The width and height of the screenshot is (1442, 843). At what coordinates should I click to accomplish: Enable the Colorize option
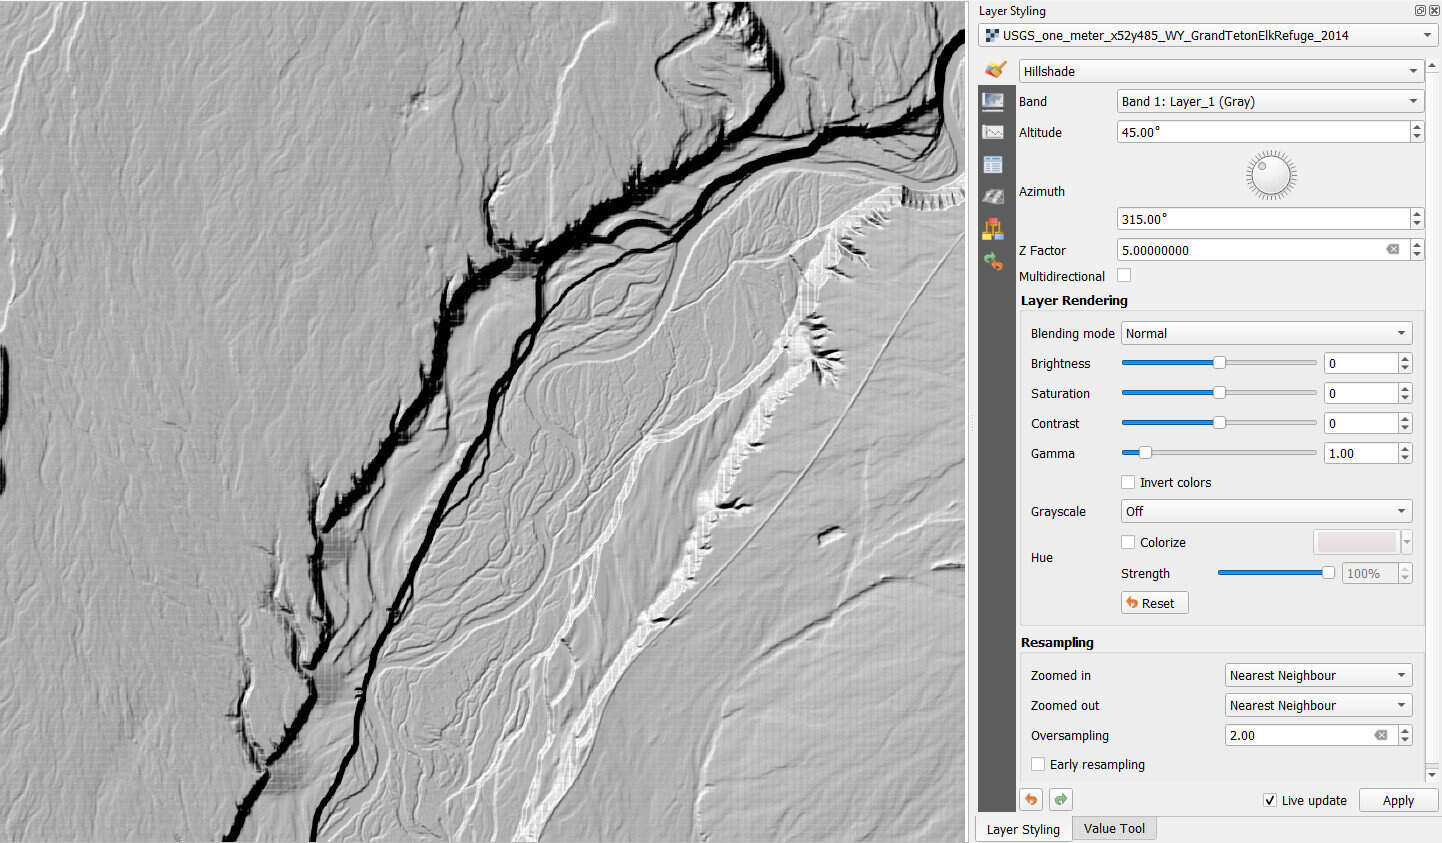pyautogui.click(x=1128, y=542)
